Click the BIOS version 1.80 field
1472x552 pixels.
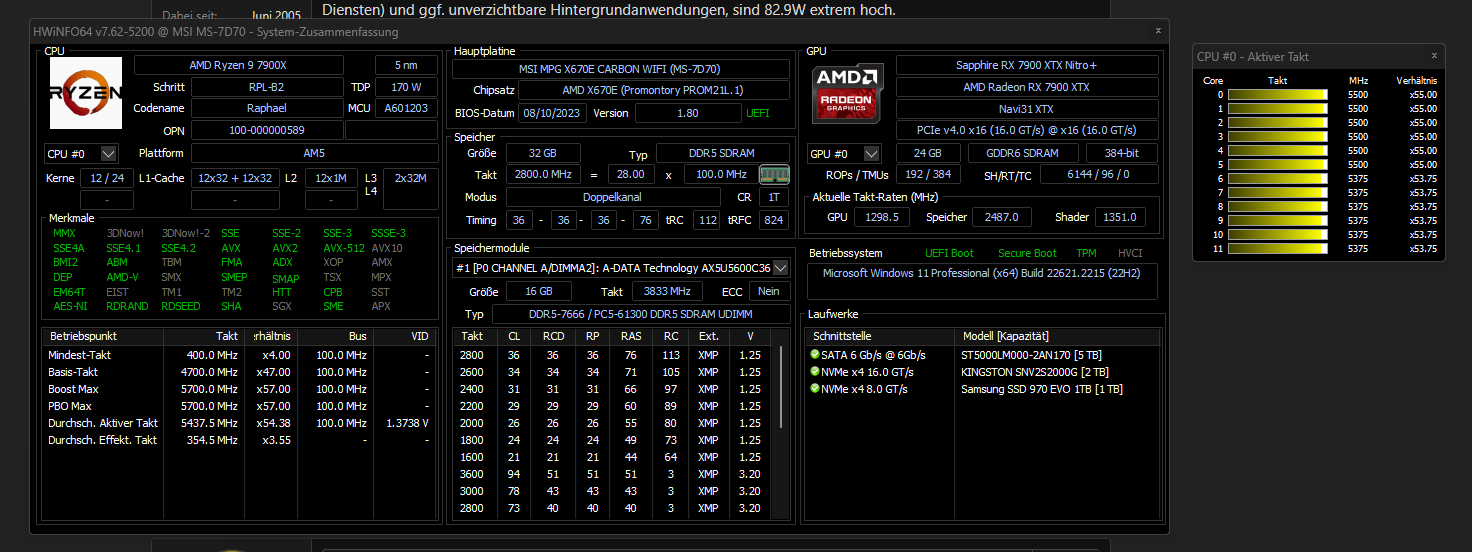[x=687, y=113]
